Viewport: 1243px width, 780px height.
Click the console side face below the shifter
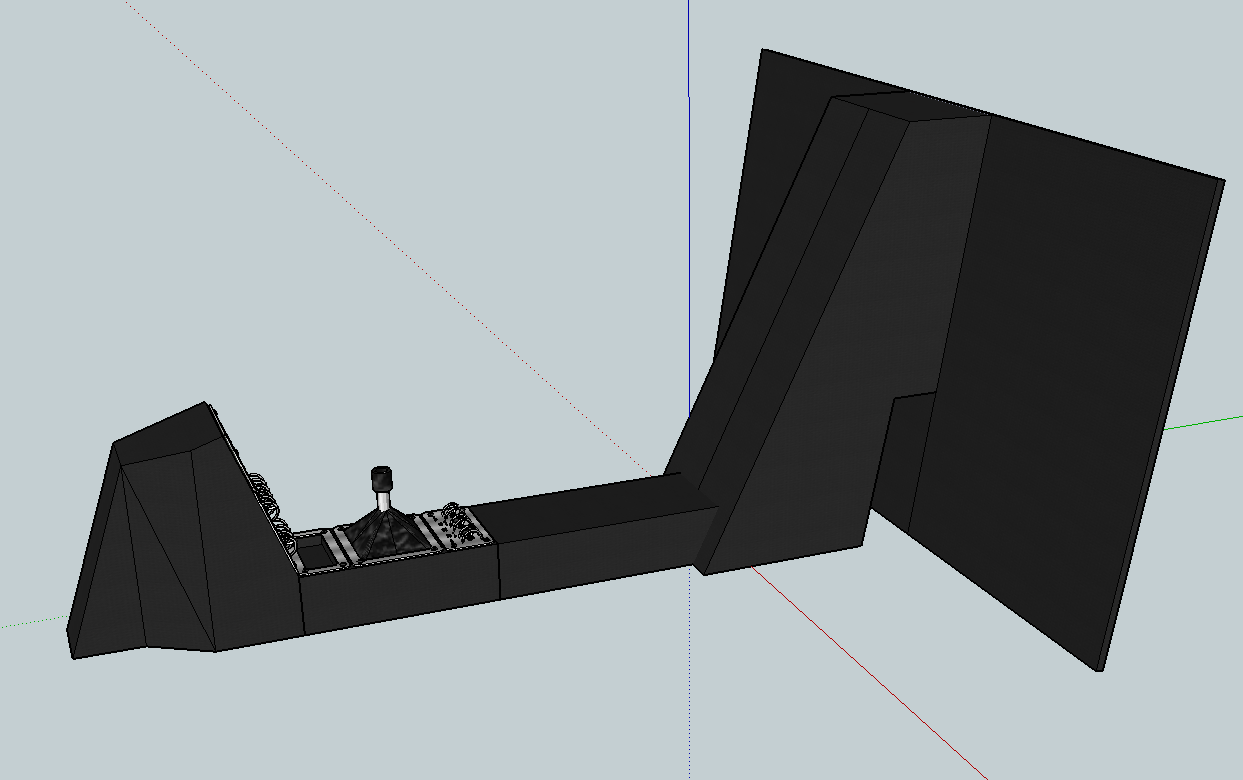pos(400,595)
